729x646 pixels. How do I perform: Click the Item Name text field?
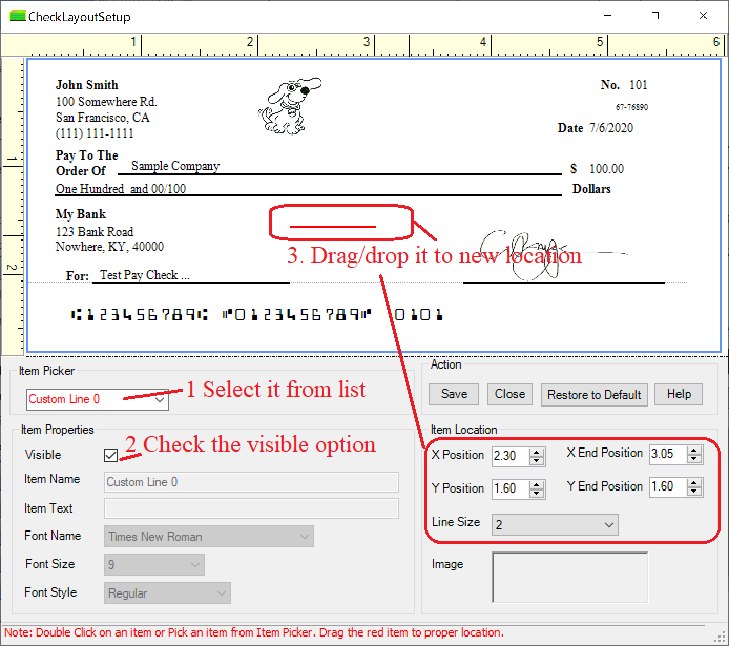pyautogui.click(x=251, y=481)
